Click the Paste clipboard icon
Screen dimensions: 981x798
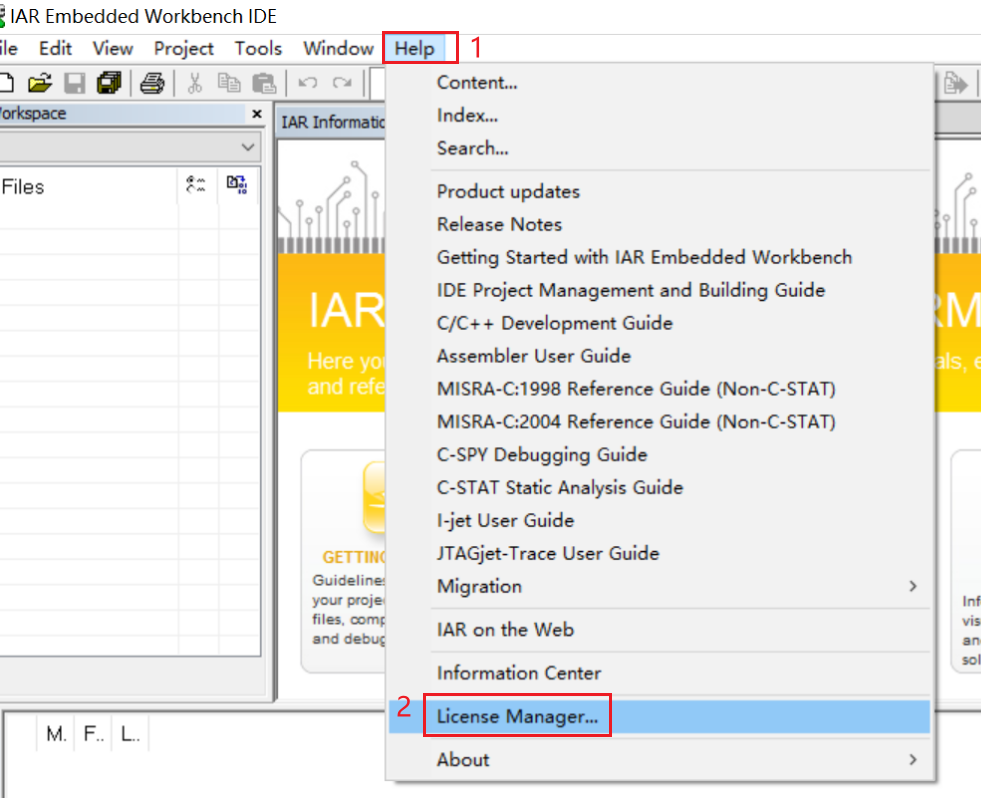(264, 83)
